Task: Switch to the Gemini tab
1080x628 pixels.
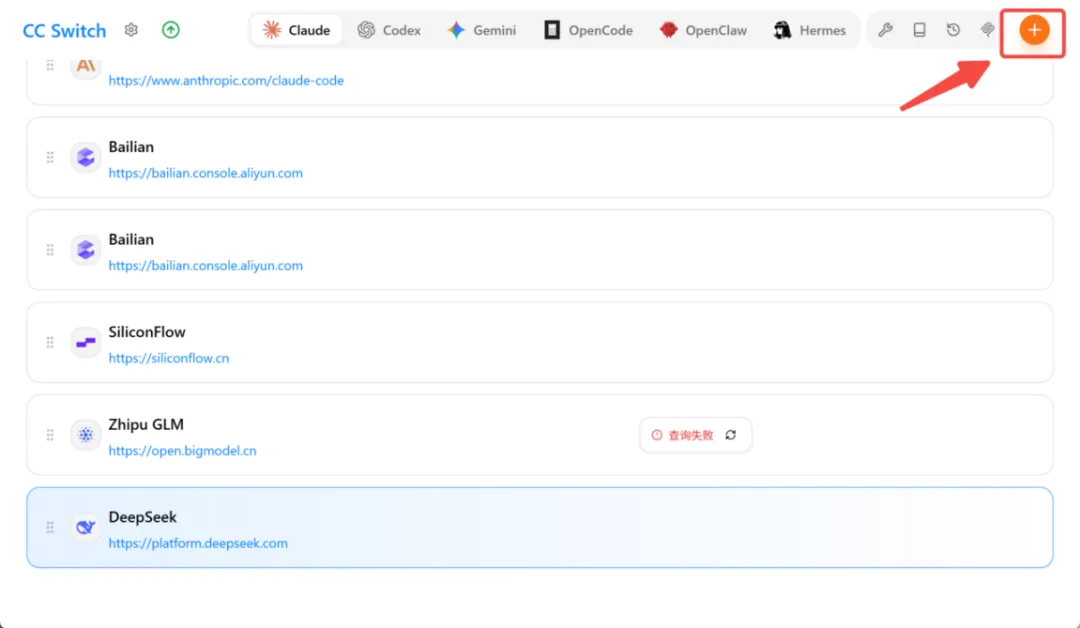Action: (481, 30)
